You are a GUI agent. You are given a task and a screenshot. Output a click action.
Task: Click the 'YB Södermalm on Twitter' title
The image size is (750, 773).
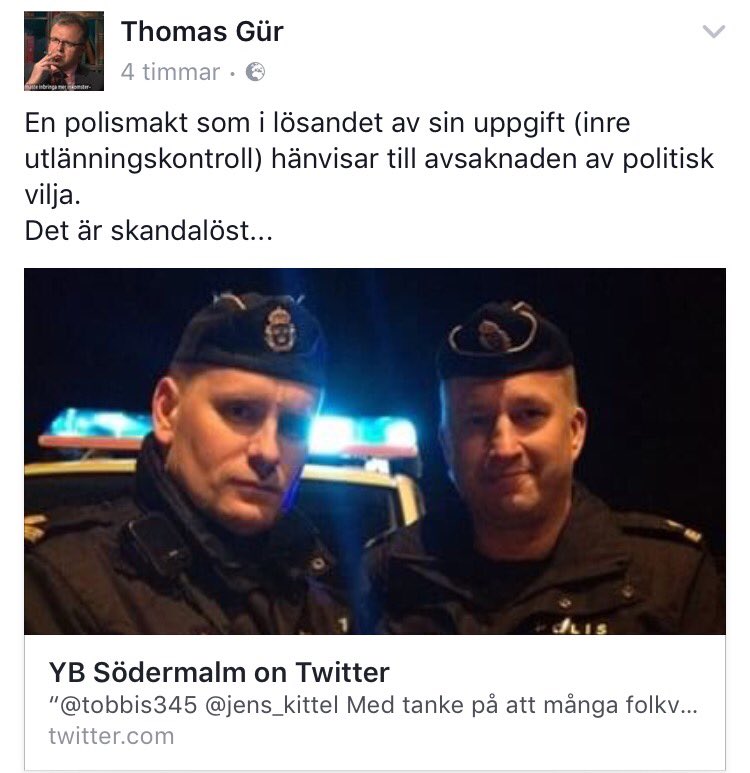pyautogui.click(x=219, y=672)
